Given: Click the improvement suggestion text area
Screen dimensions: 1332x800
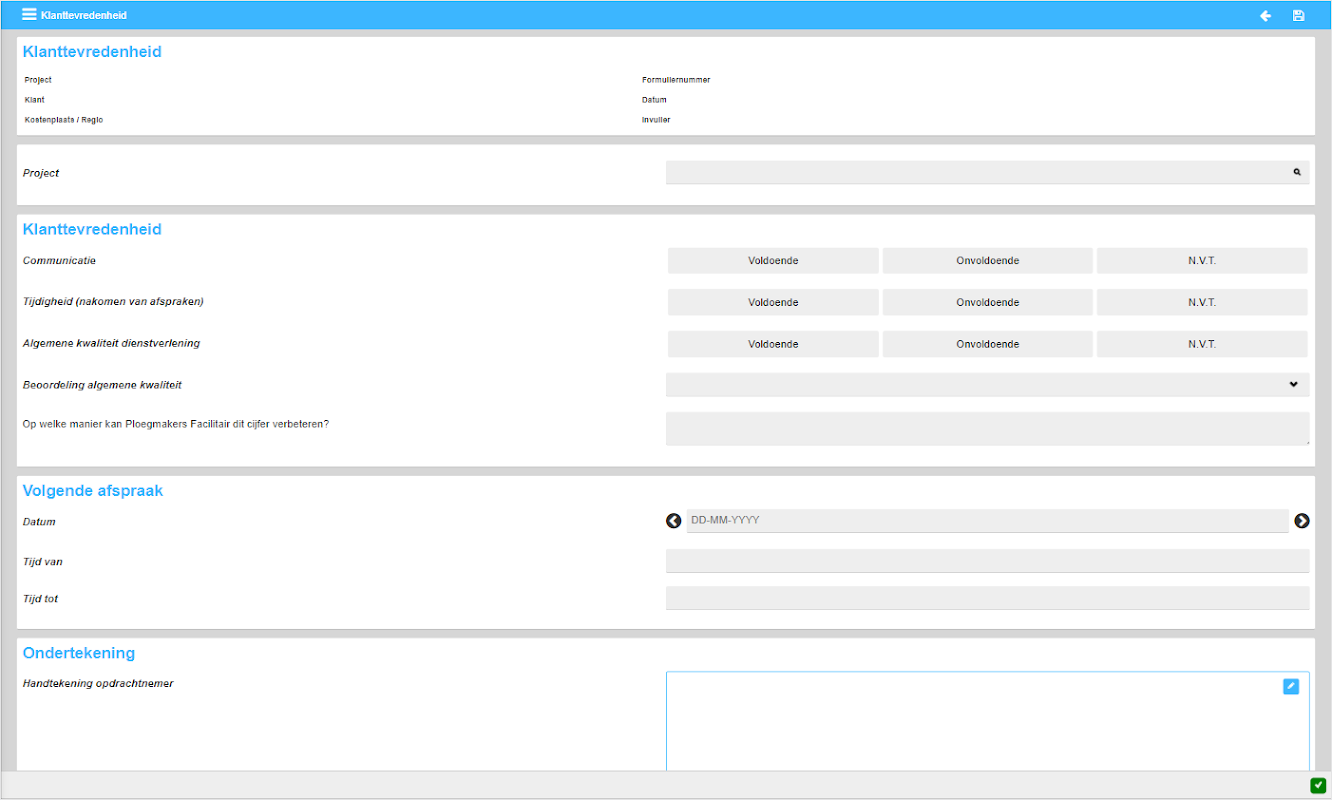Looking at the screenshot, I should (x=988, y=429).
